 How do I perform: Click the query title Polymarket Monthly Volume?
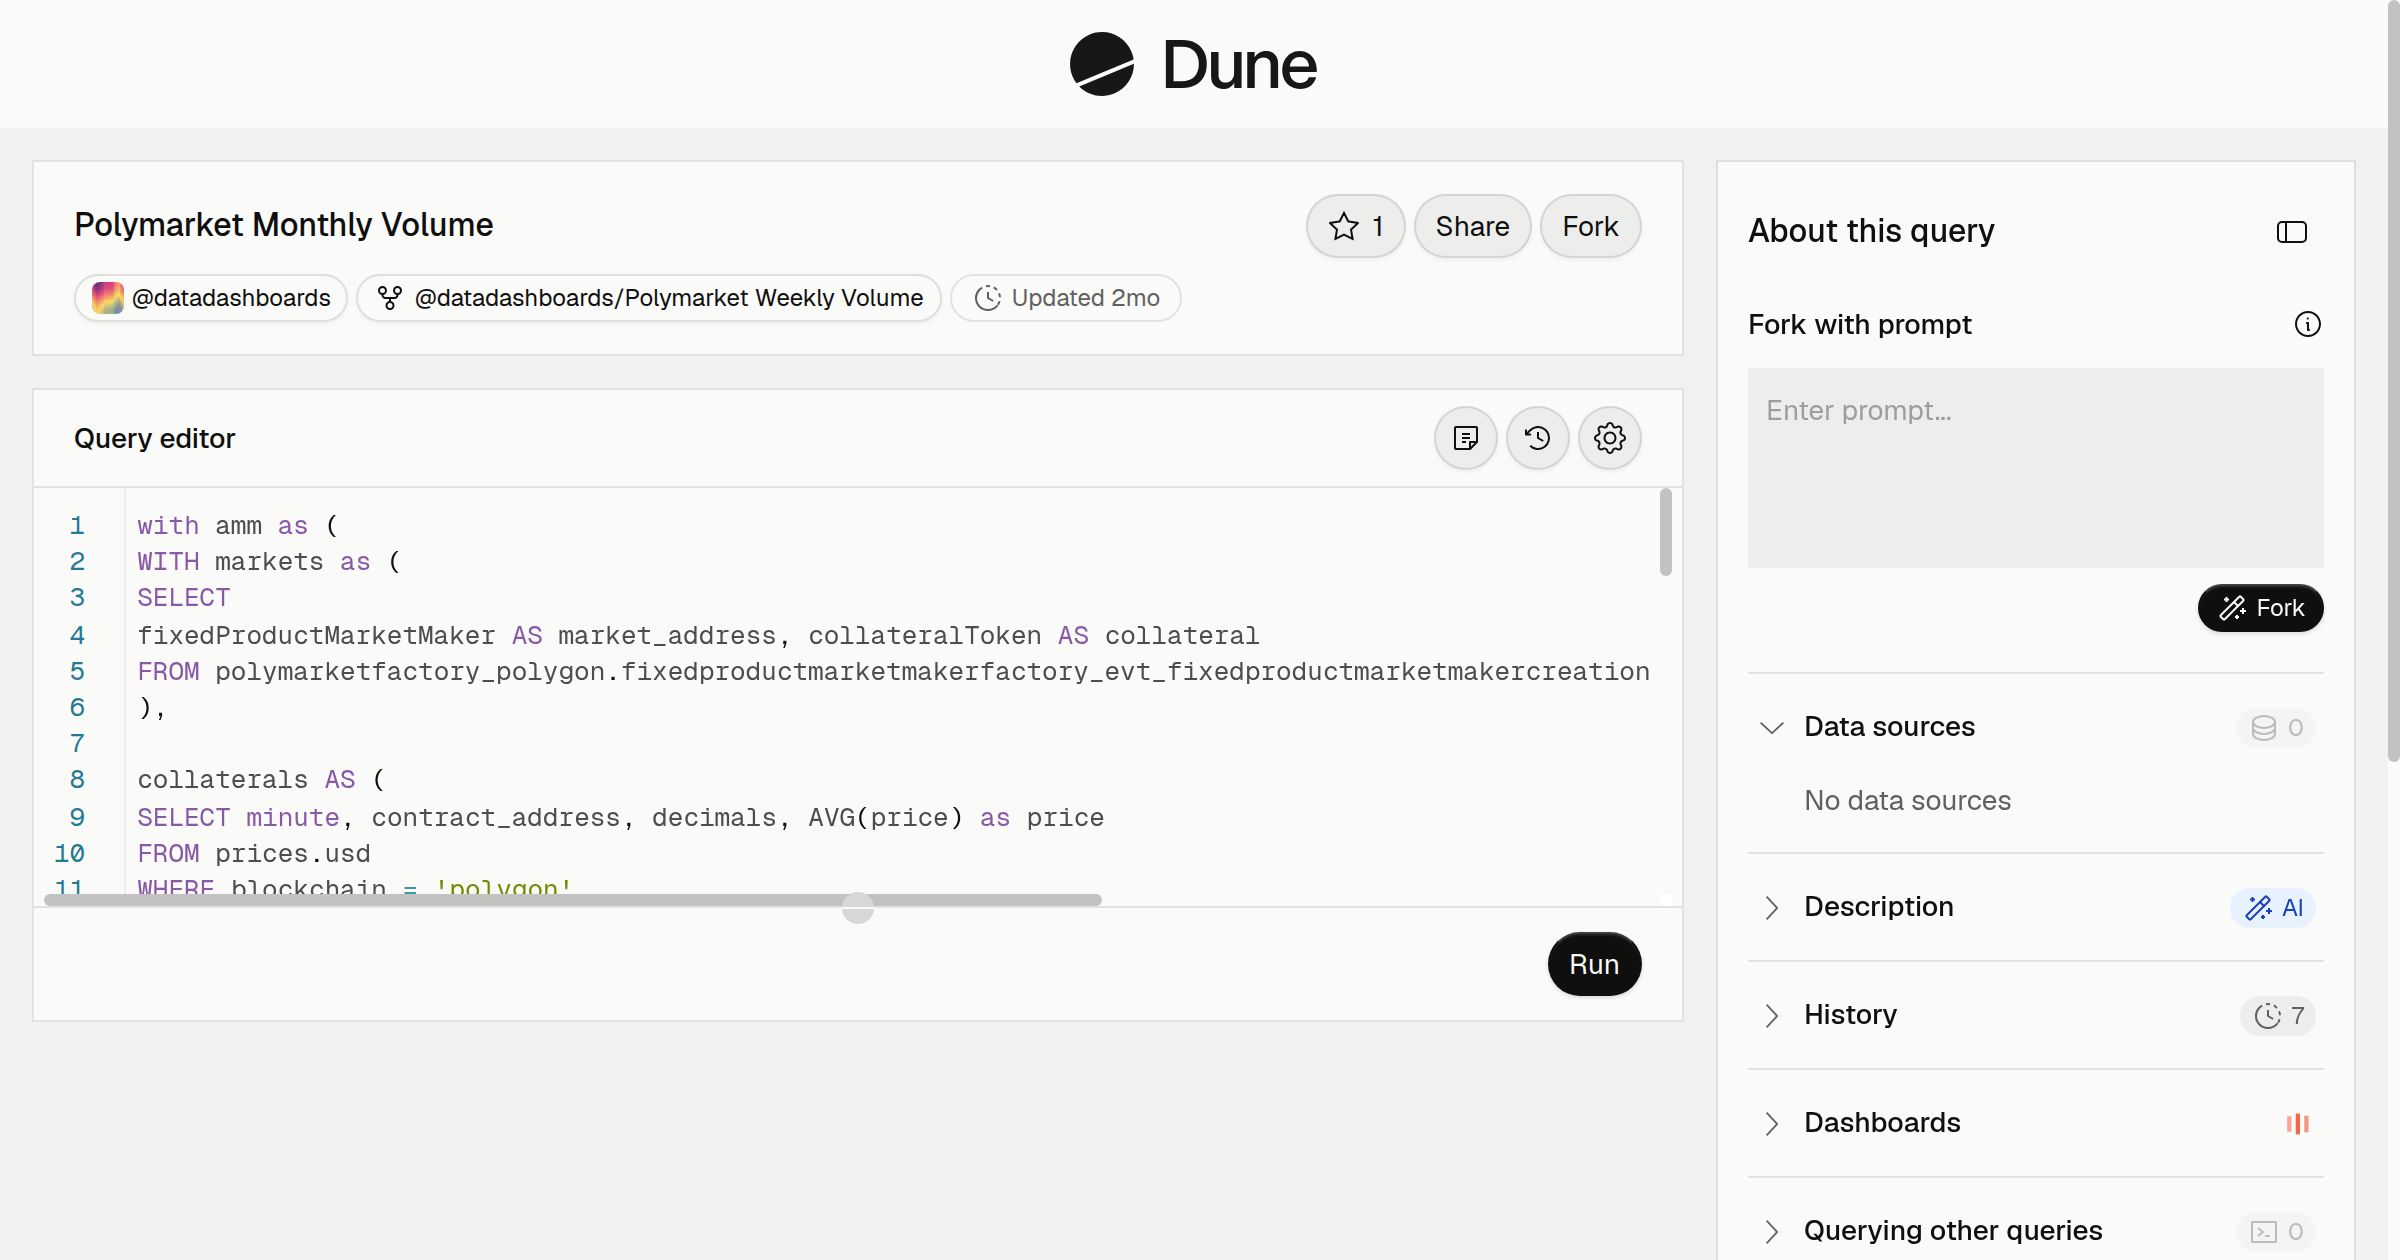(x=284, y=225)
